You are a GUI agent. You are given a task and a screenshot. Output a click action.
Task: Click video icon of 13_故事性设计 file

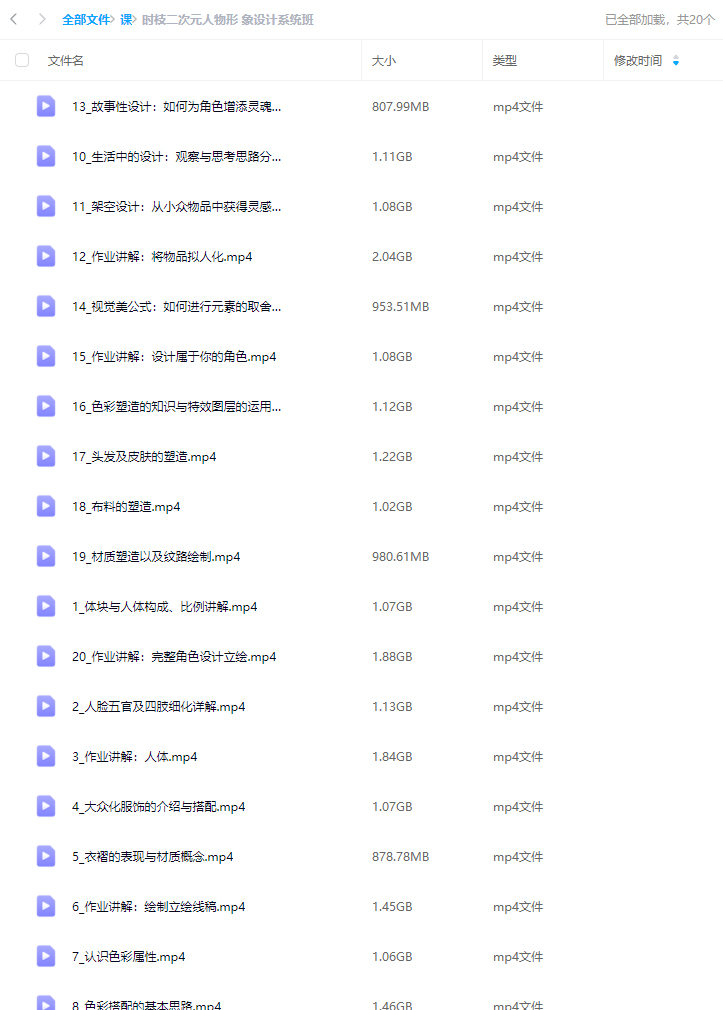pos(46,106)
